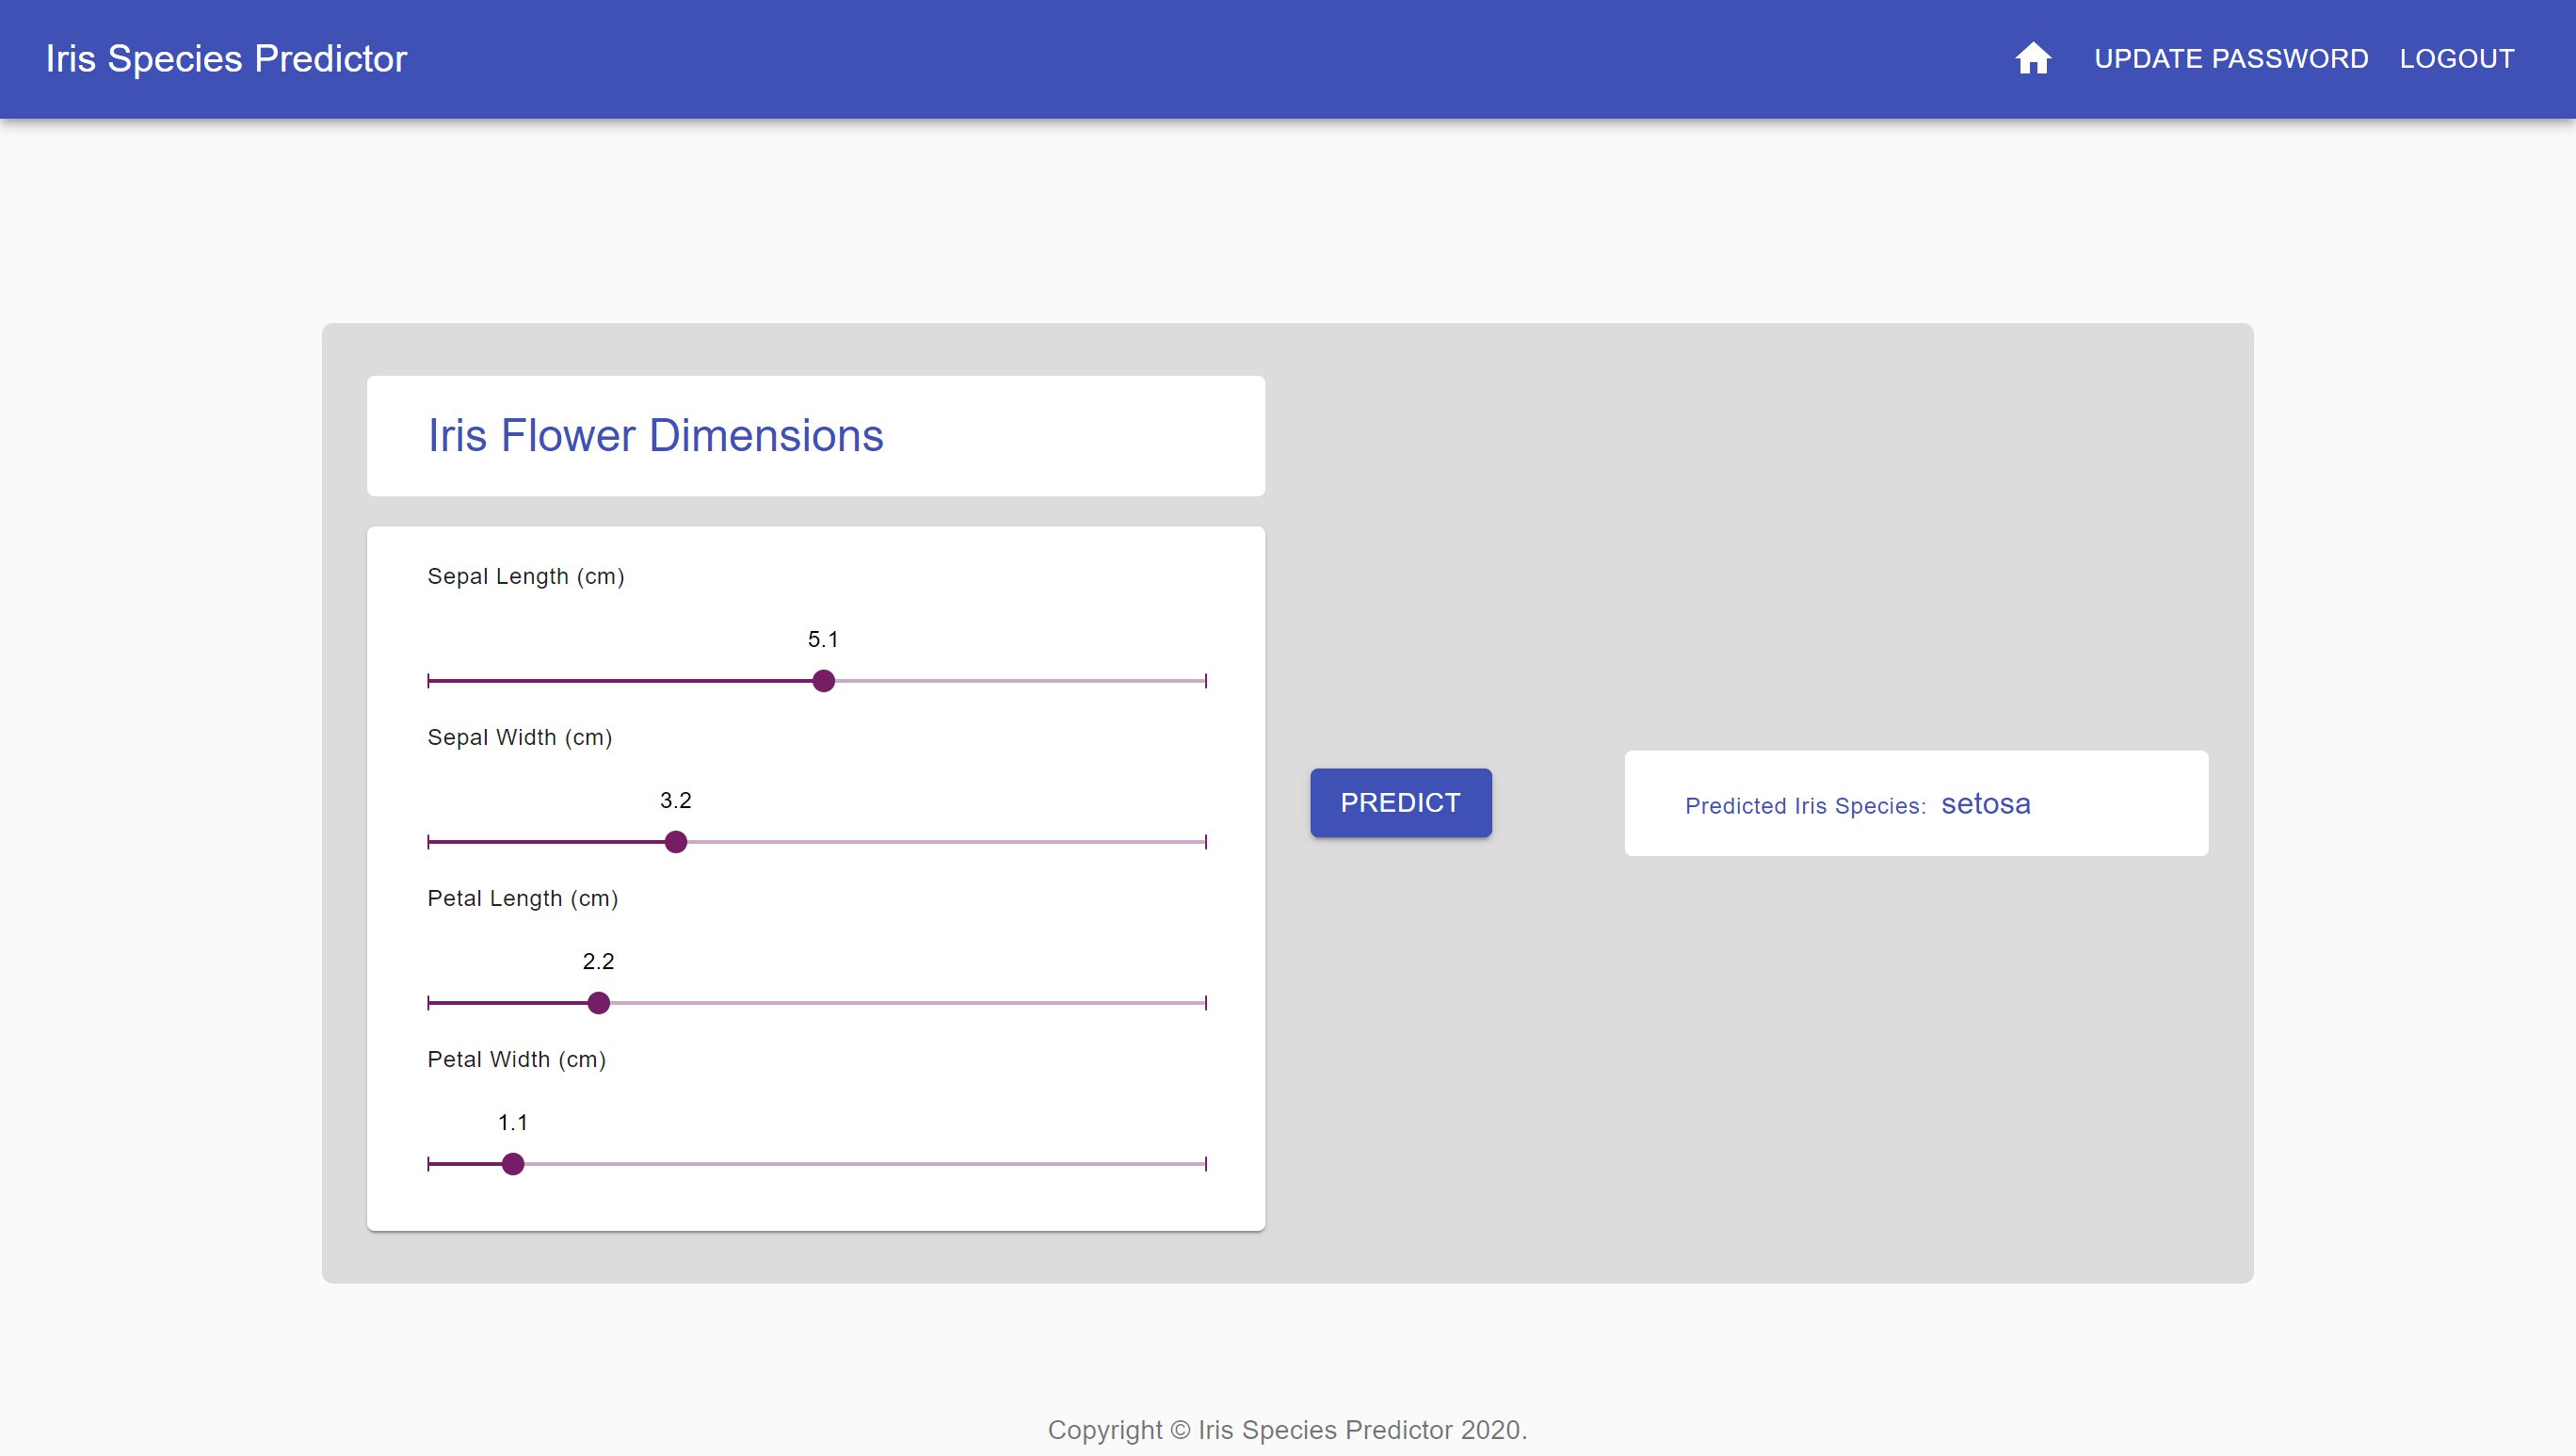Click the Sepal Length 5.1 value label

pos(823,639)
